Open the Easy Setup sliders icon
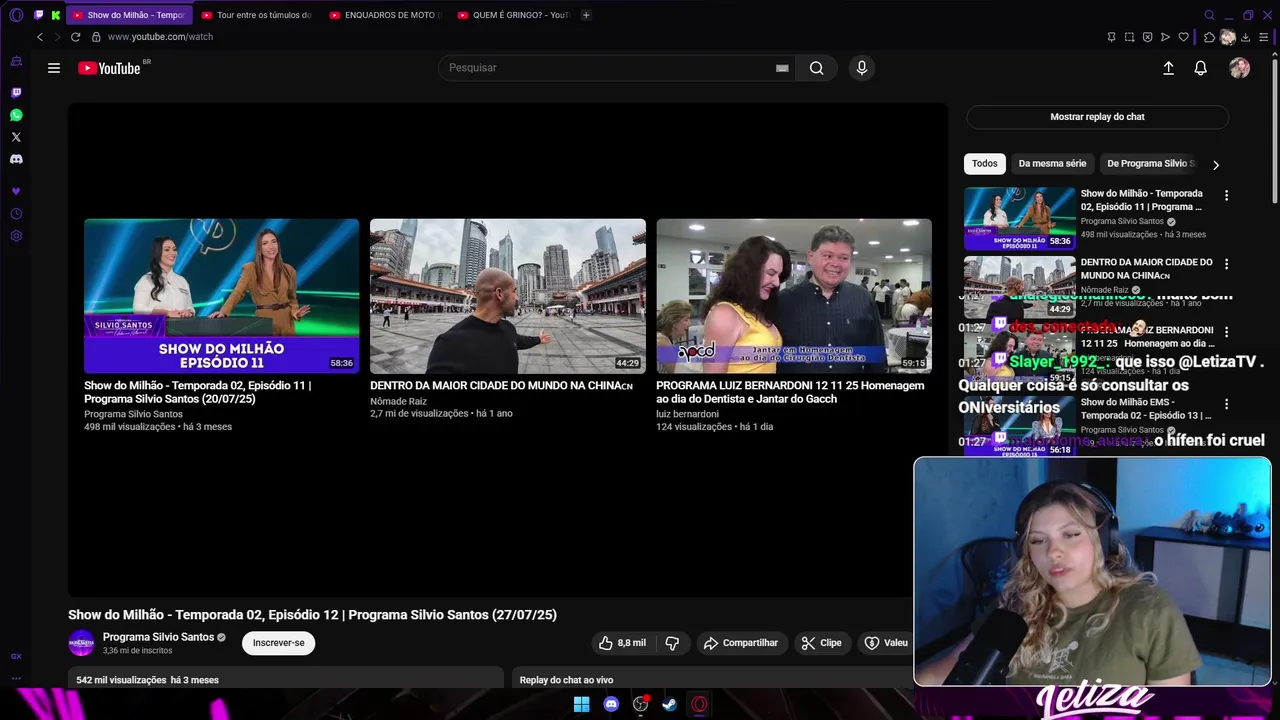Image resolution: width=1280 pixels, height=720 pixels. 1263,37
